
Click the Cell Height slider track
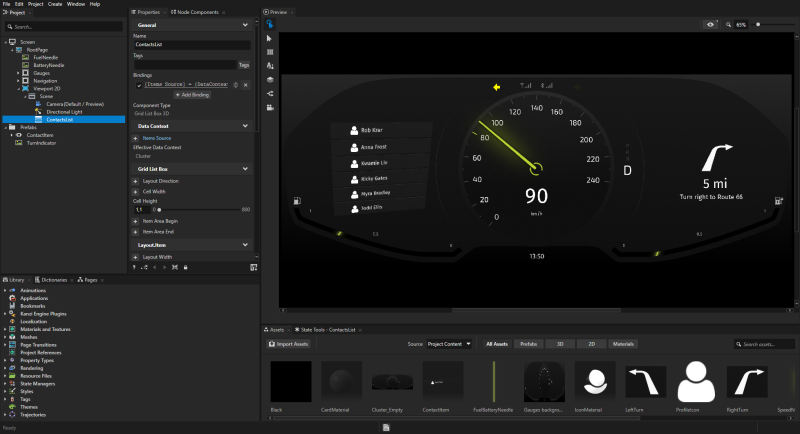pos(200,209)
